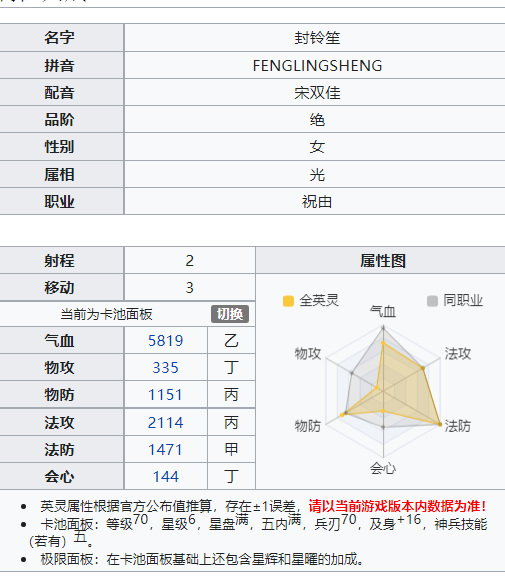The image size is (505, 578).
Task: Click the 卡池面板 note line
Action: pos(258,532)
